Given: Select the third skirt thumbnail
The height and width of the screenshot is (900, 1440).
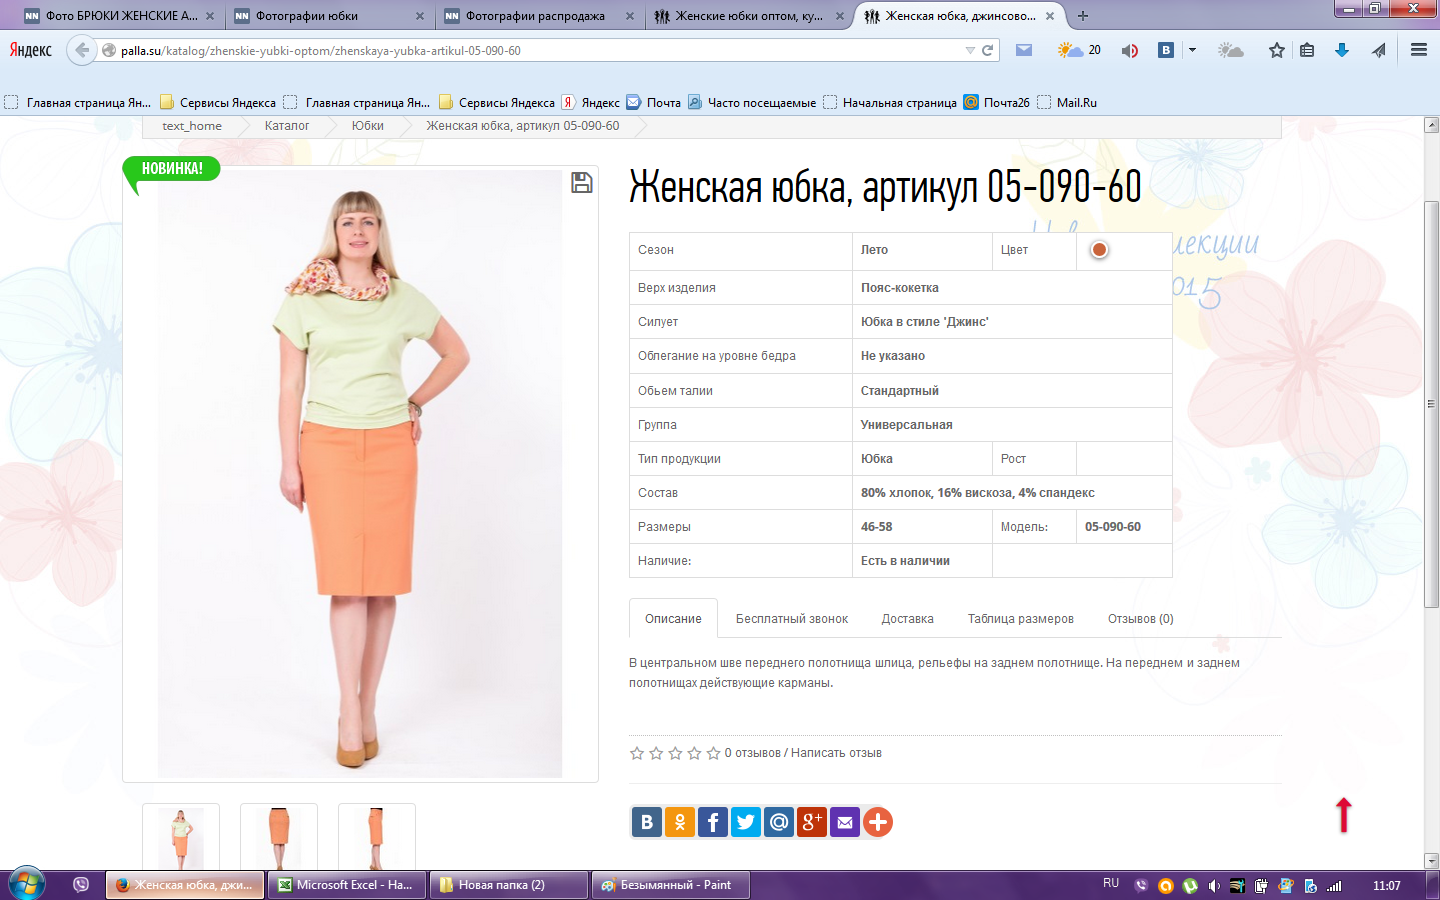Looking at the screenshot, I should click(377, 837).
